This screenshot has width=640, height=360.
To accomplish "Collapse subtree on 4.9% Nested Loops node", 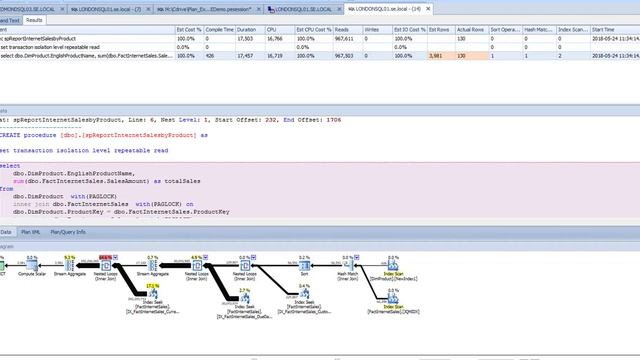I will (x=205, y=257).
